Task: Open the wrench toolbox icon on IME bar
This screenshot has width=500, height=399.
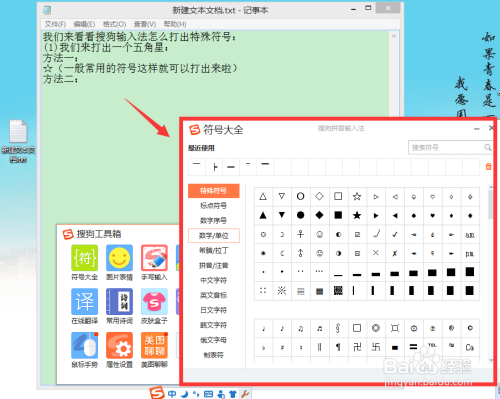Action: 245,394
